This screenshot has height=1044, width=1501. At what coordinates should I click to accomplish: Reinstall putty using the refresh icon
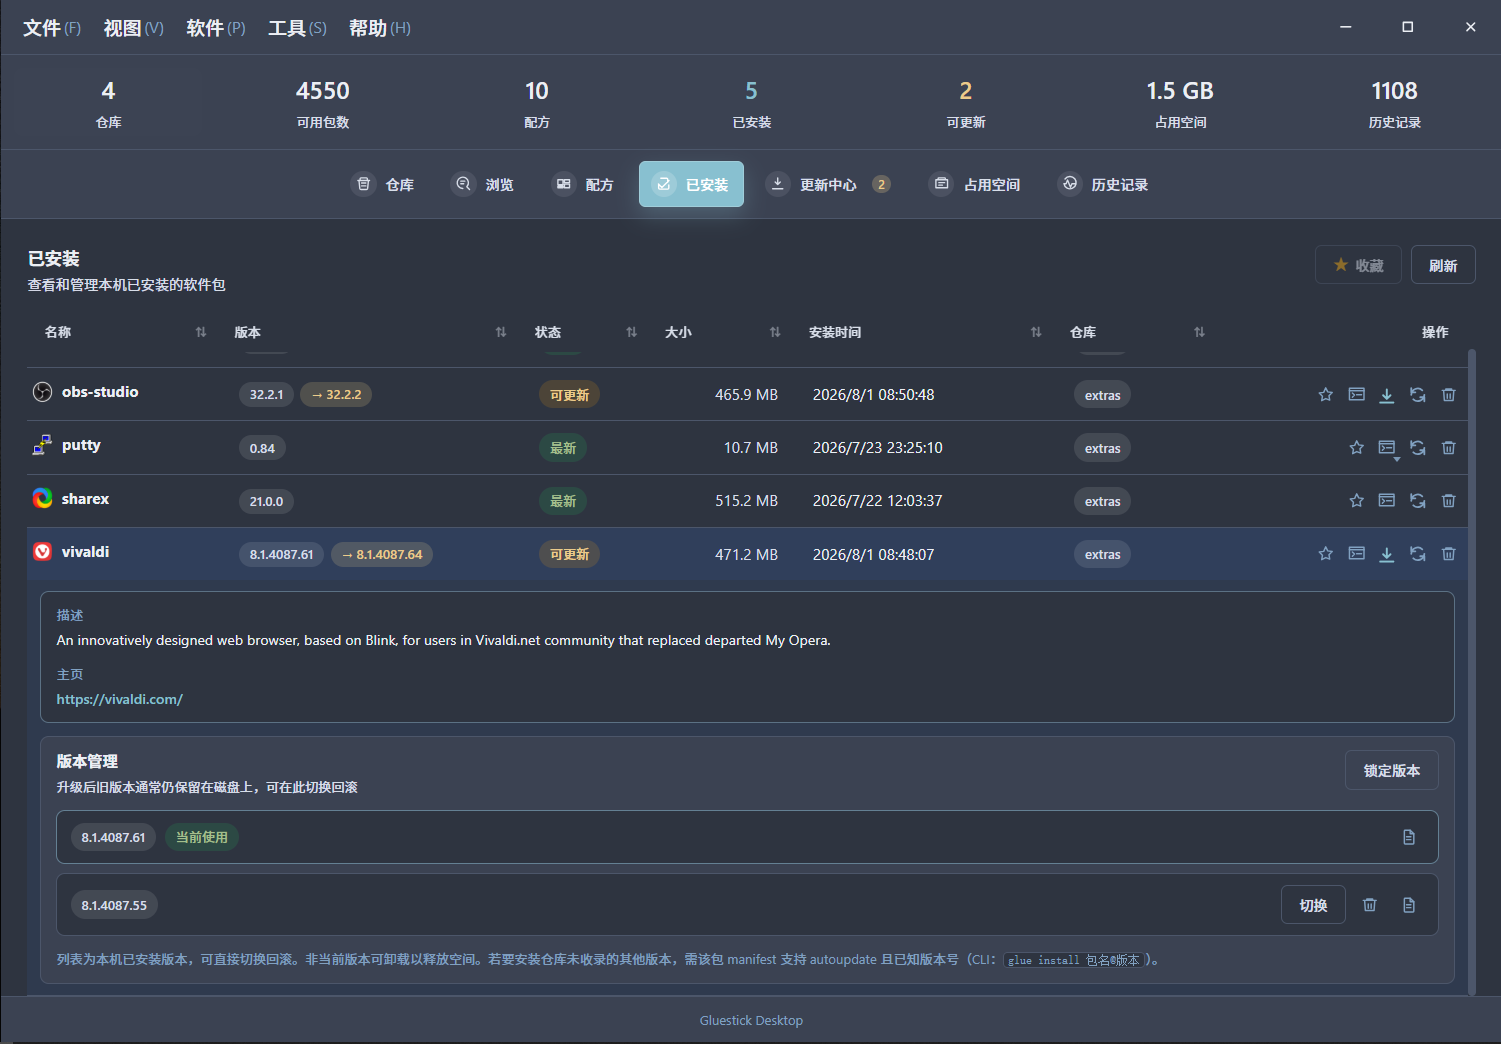1418,448
